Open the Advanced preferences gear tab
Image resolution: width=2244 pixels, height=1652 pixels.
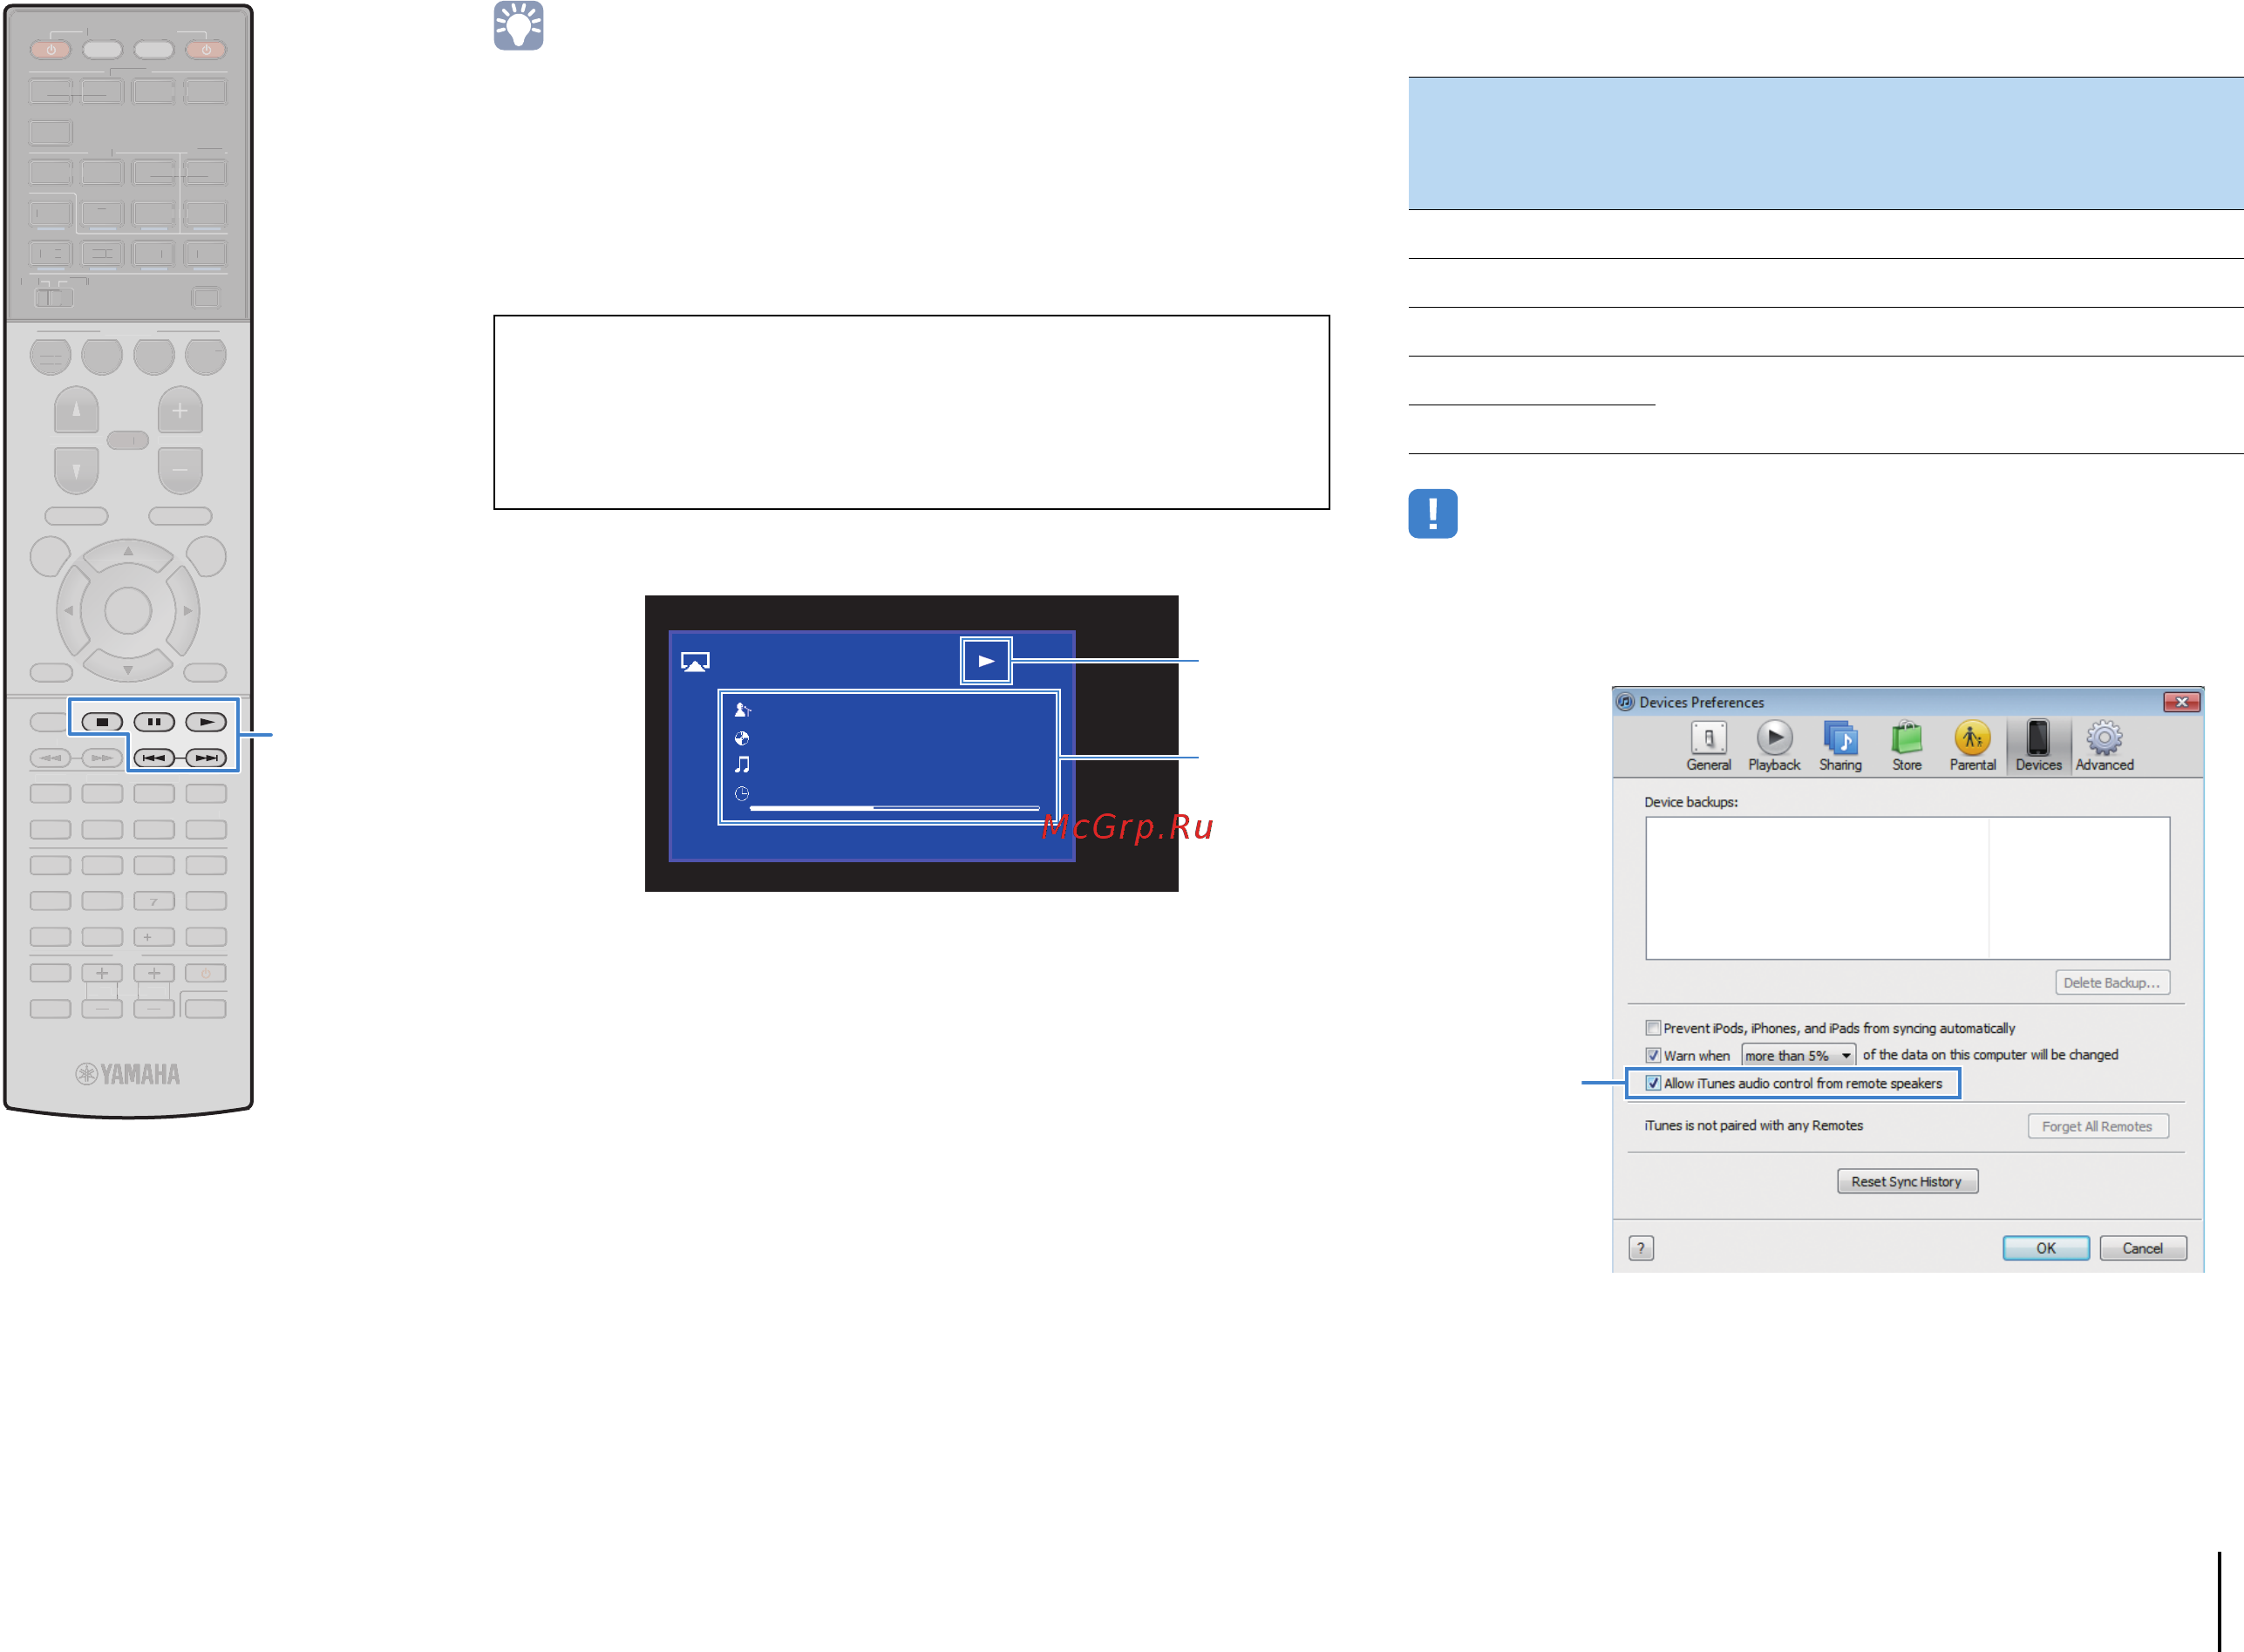2104,746
